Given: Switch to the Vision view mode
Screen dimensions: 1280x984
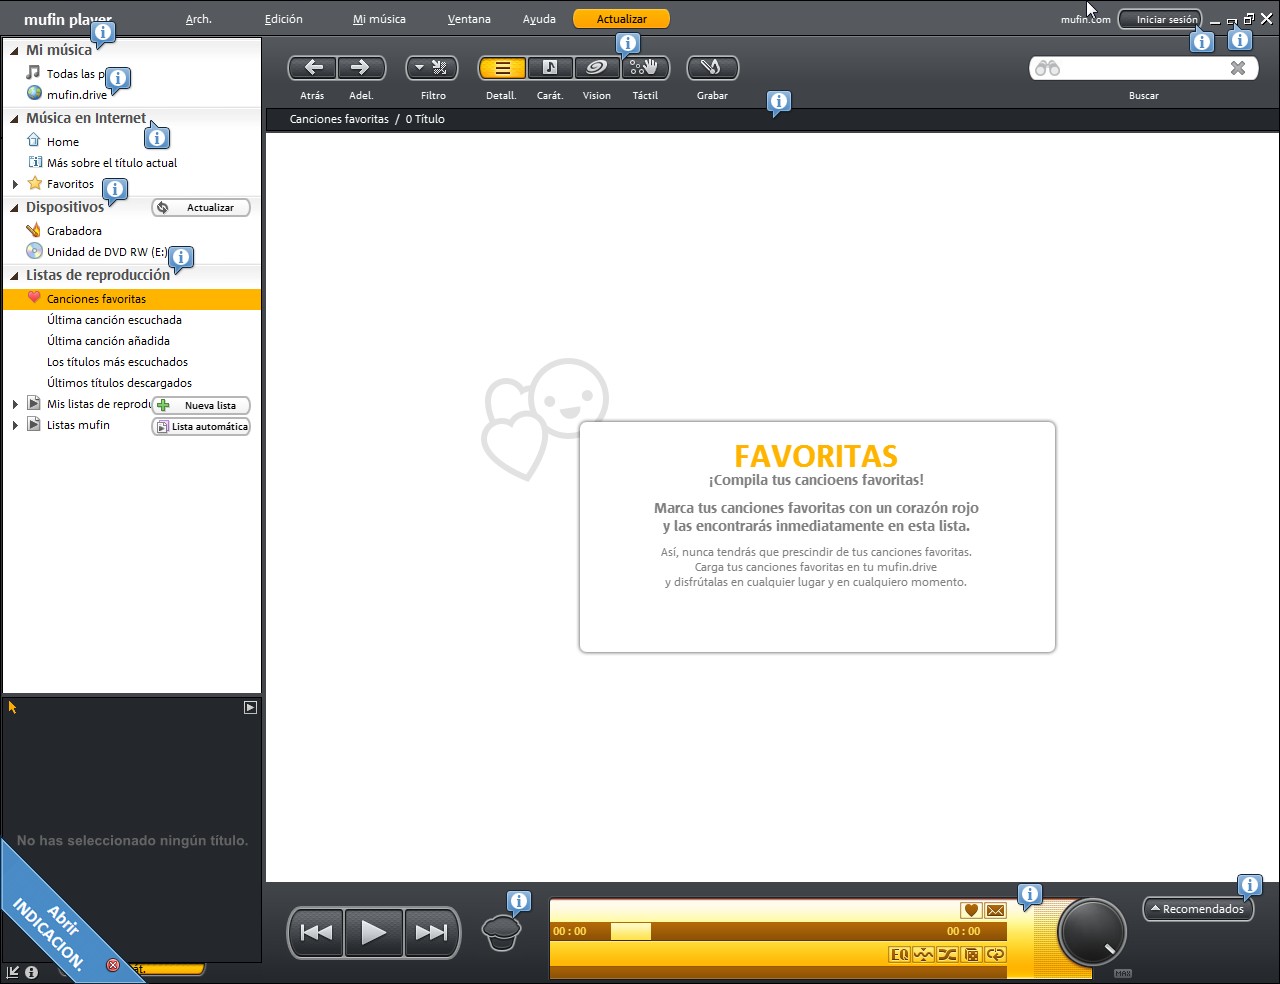Looking at the screenshot, I should [597, 67].
